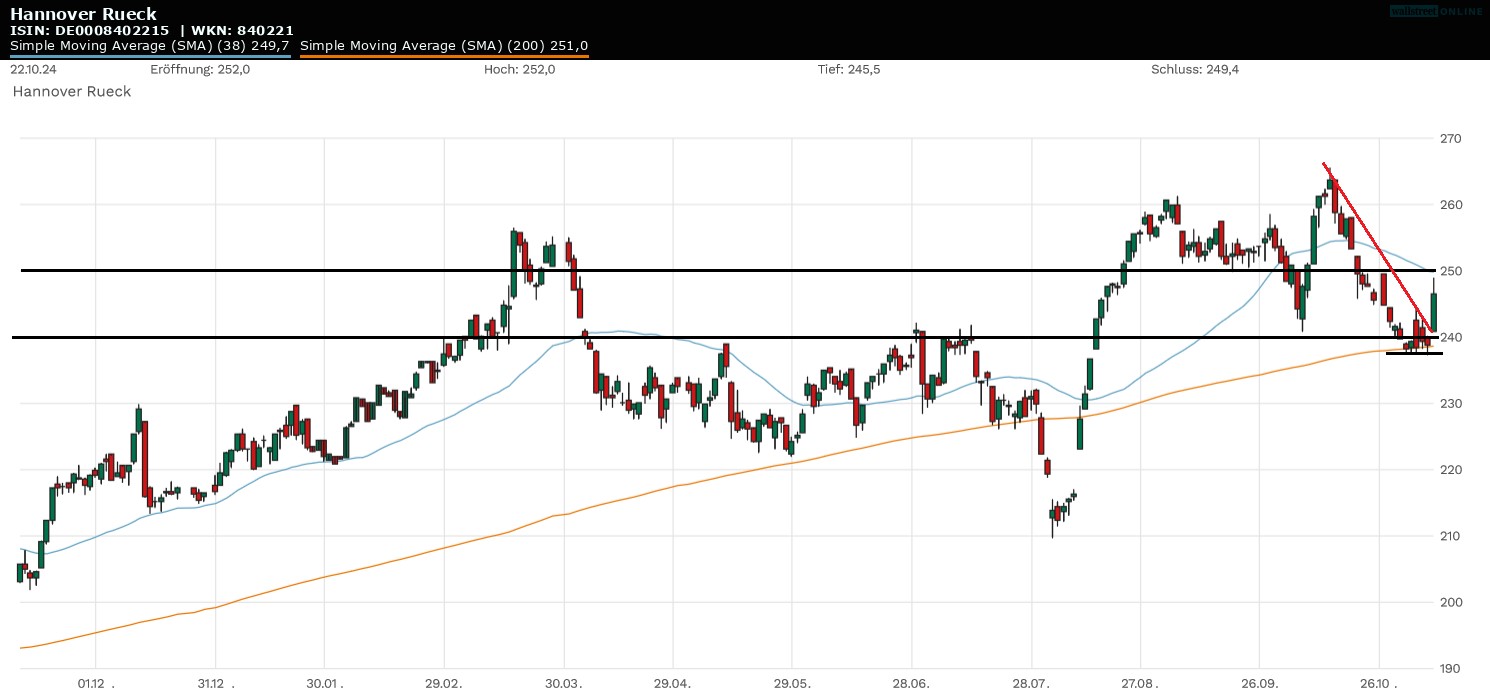
Task: Click the Eröffnung: 252,0 value
Action: pos(200,70)
